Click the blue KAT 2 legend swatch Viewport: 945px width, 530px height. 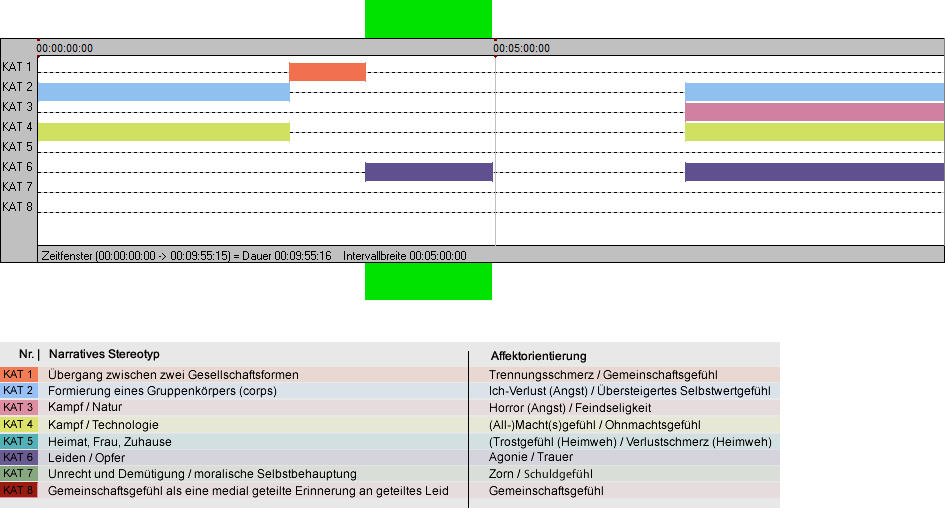tap(19, 391)
